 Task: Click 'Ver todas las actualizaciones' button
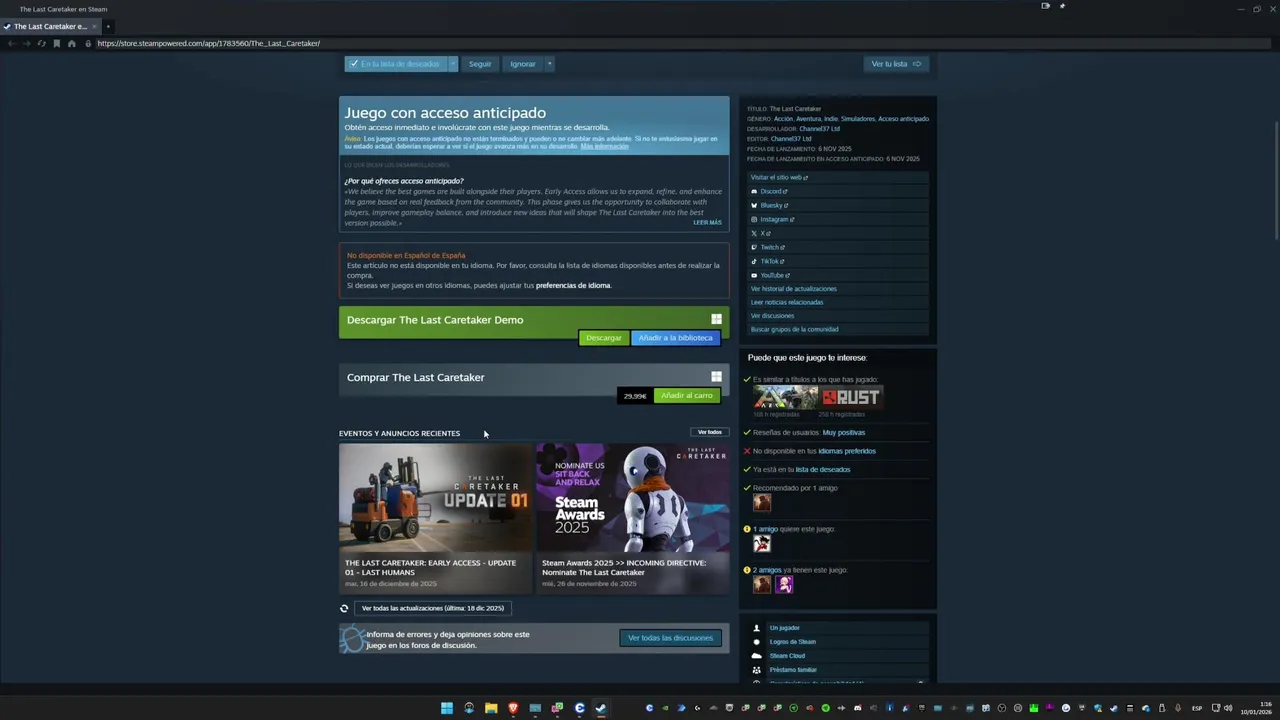[433, 608]
